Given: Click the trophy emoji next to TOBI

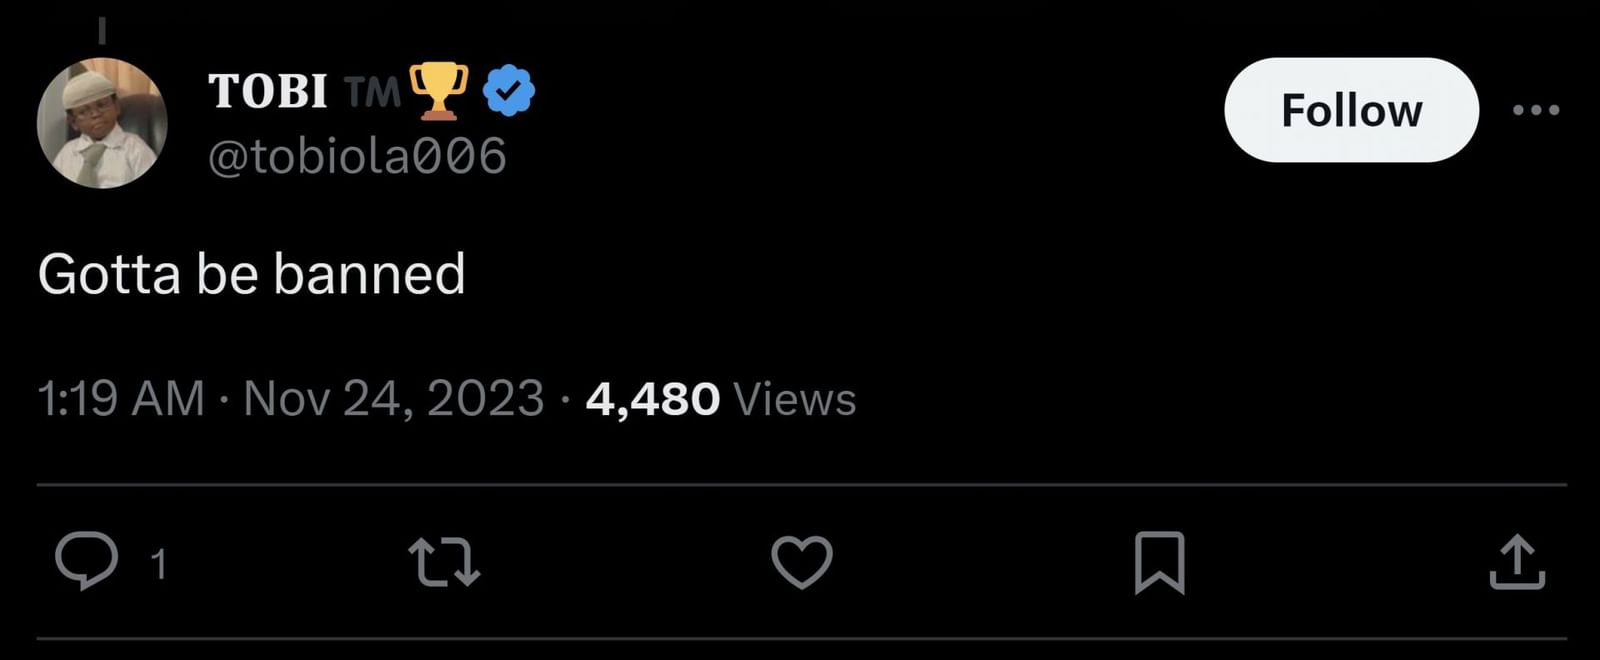Looking at the screenshot, I should tap(439, 90).
